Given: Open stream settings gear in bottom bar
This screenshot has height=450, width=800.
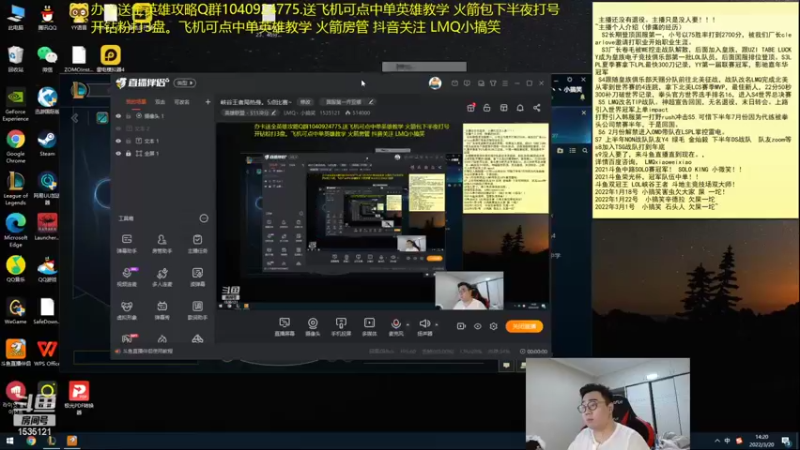Looking at the screenshot, I should coord(493,326).
